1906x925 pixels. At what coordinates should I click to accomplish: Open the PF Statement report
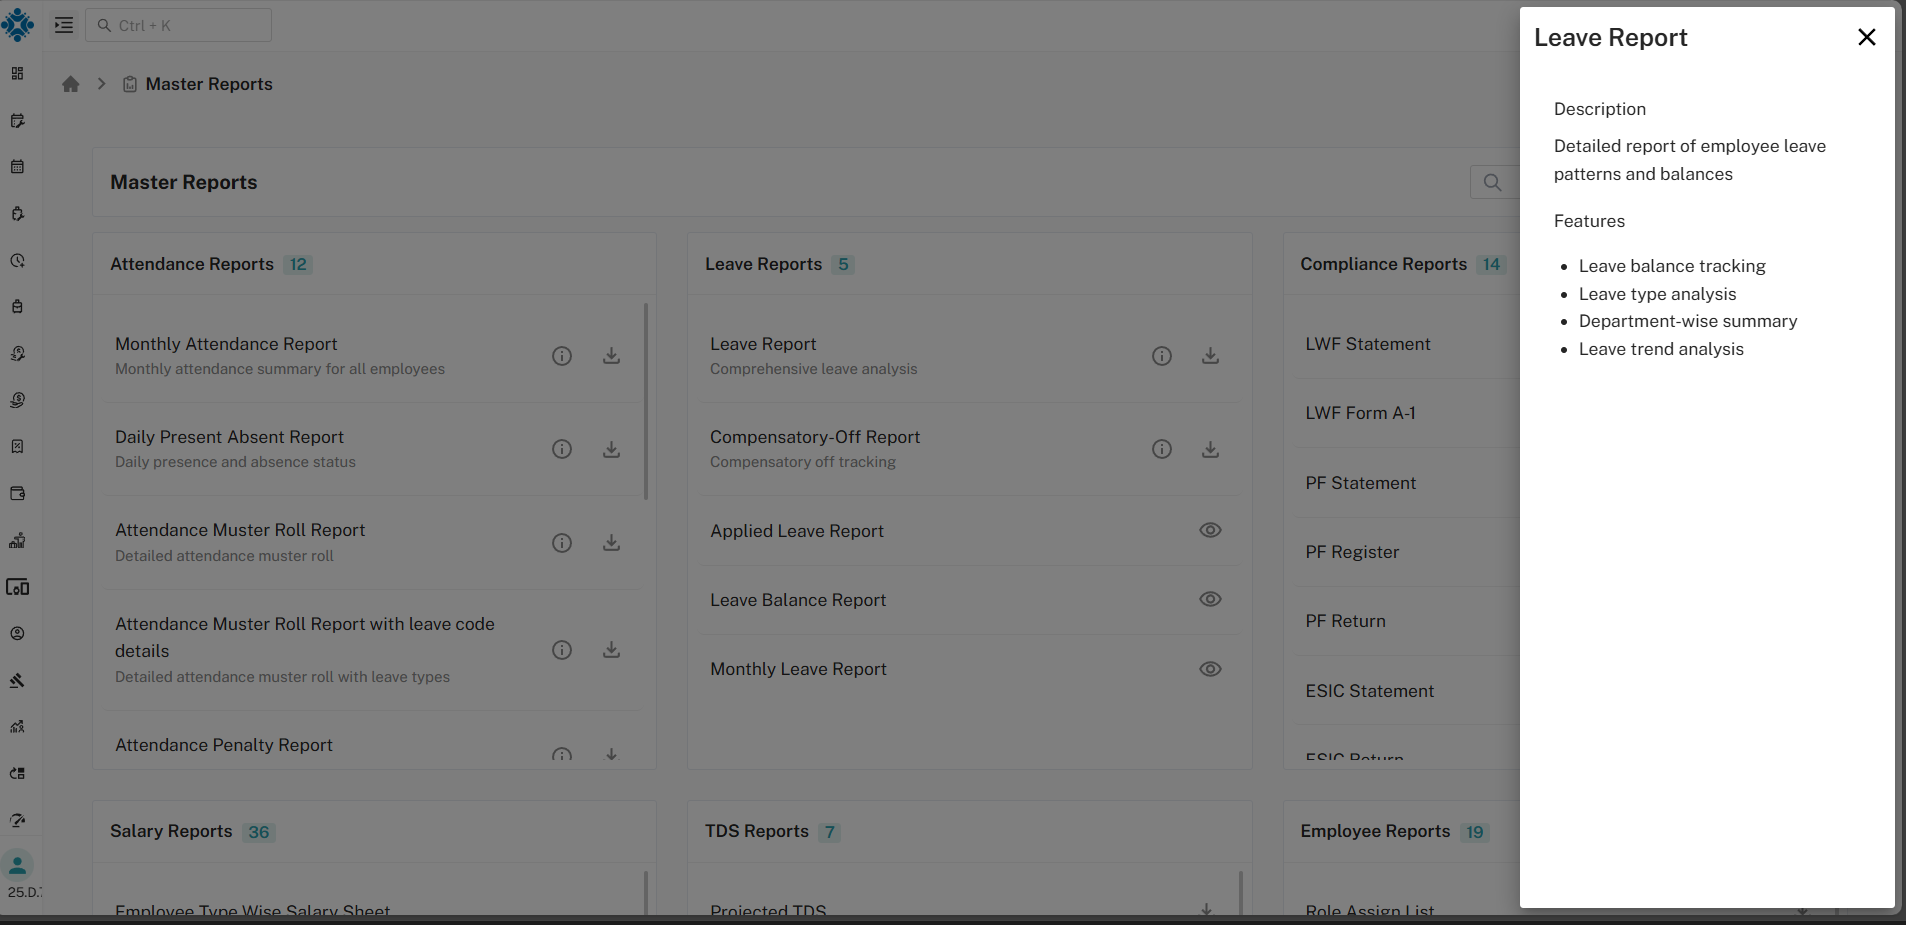point(1360,483)
